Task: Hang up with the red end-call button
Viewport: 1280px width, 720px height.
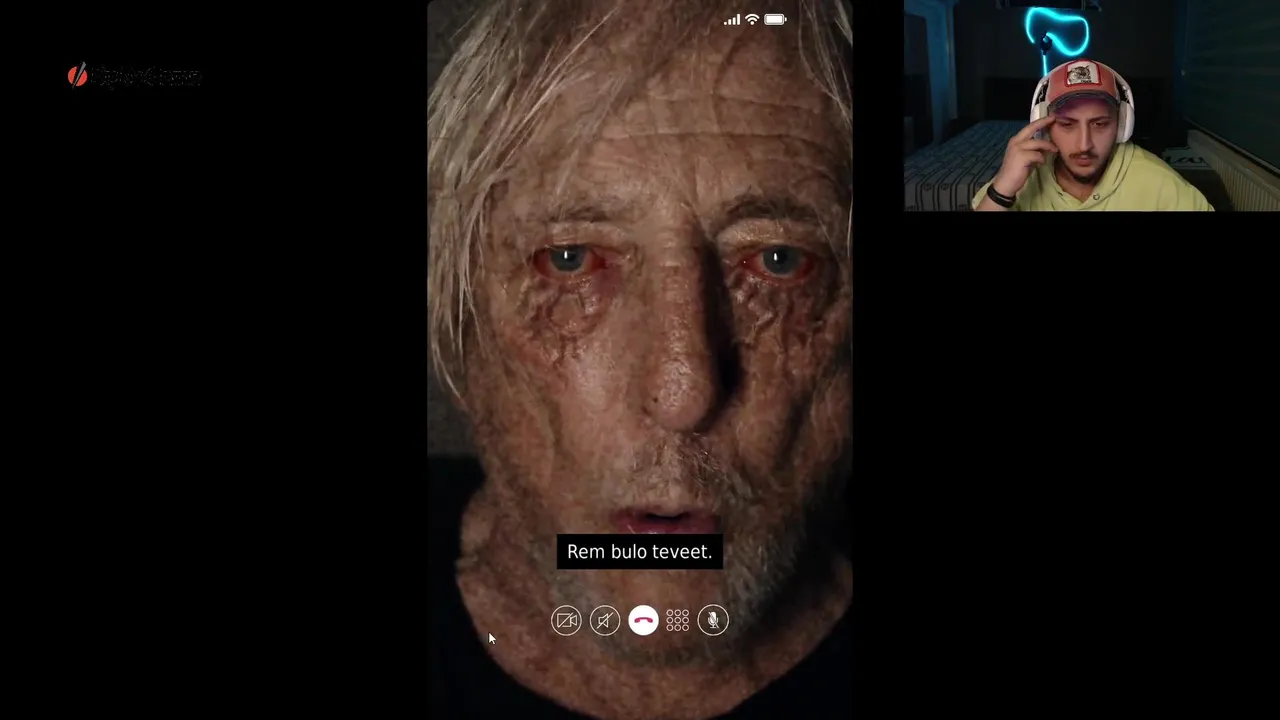Action: point(643,621)
